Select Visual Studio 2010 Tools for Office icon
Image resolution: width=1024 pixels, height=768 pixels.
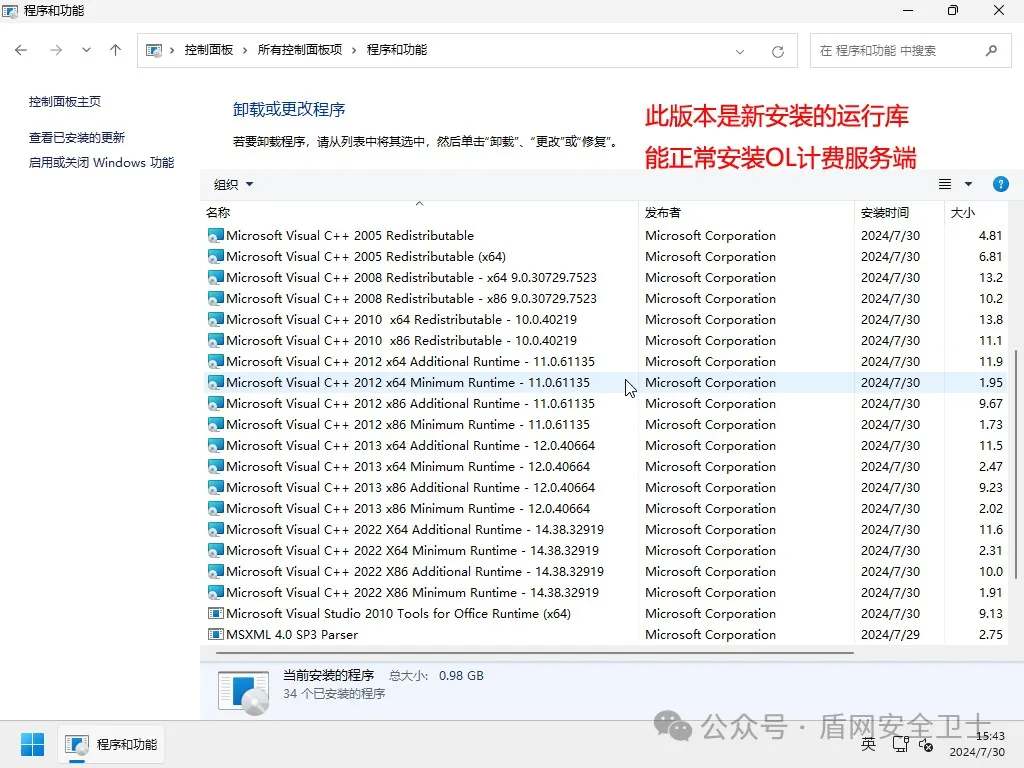[x=216, y=613]
